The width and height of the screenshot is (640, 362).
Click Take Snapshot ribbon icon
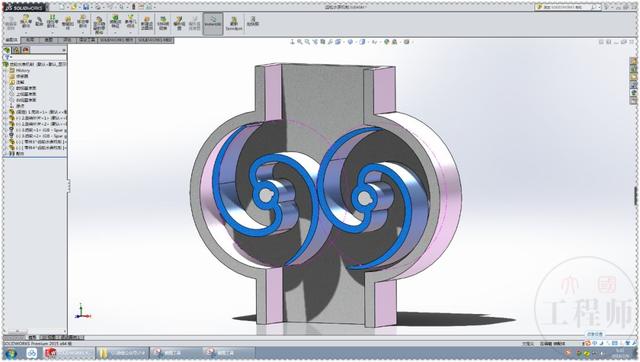[253, 22]
